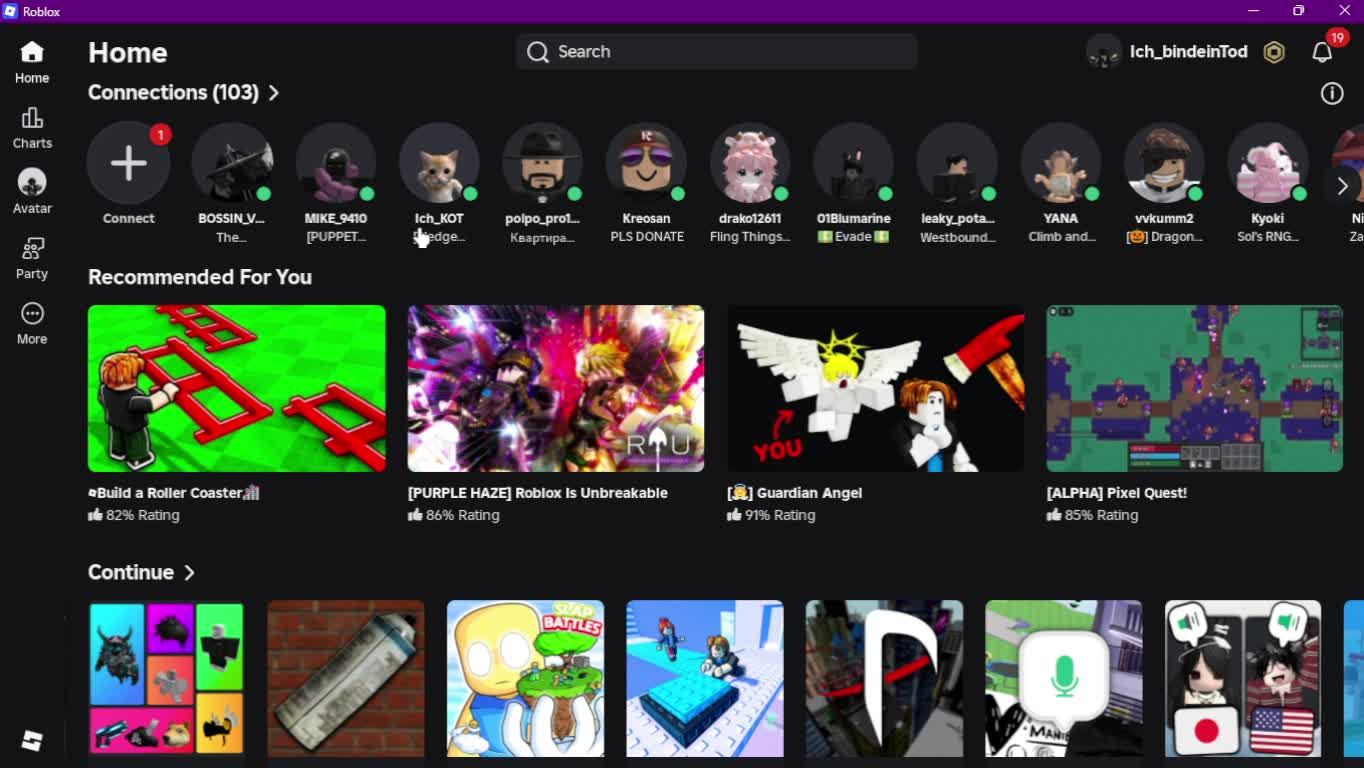The image size is (1364, 768).
Task: Open Guardian Angel thumbnail
Action: click(x=875, y=388)
